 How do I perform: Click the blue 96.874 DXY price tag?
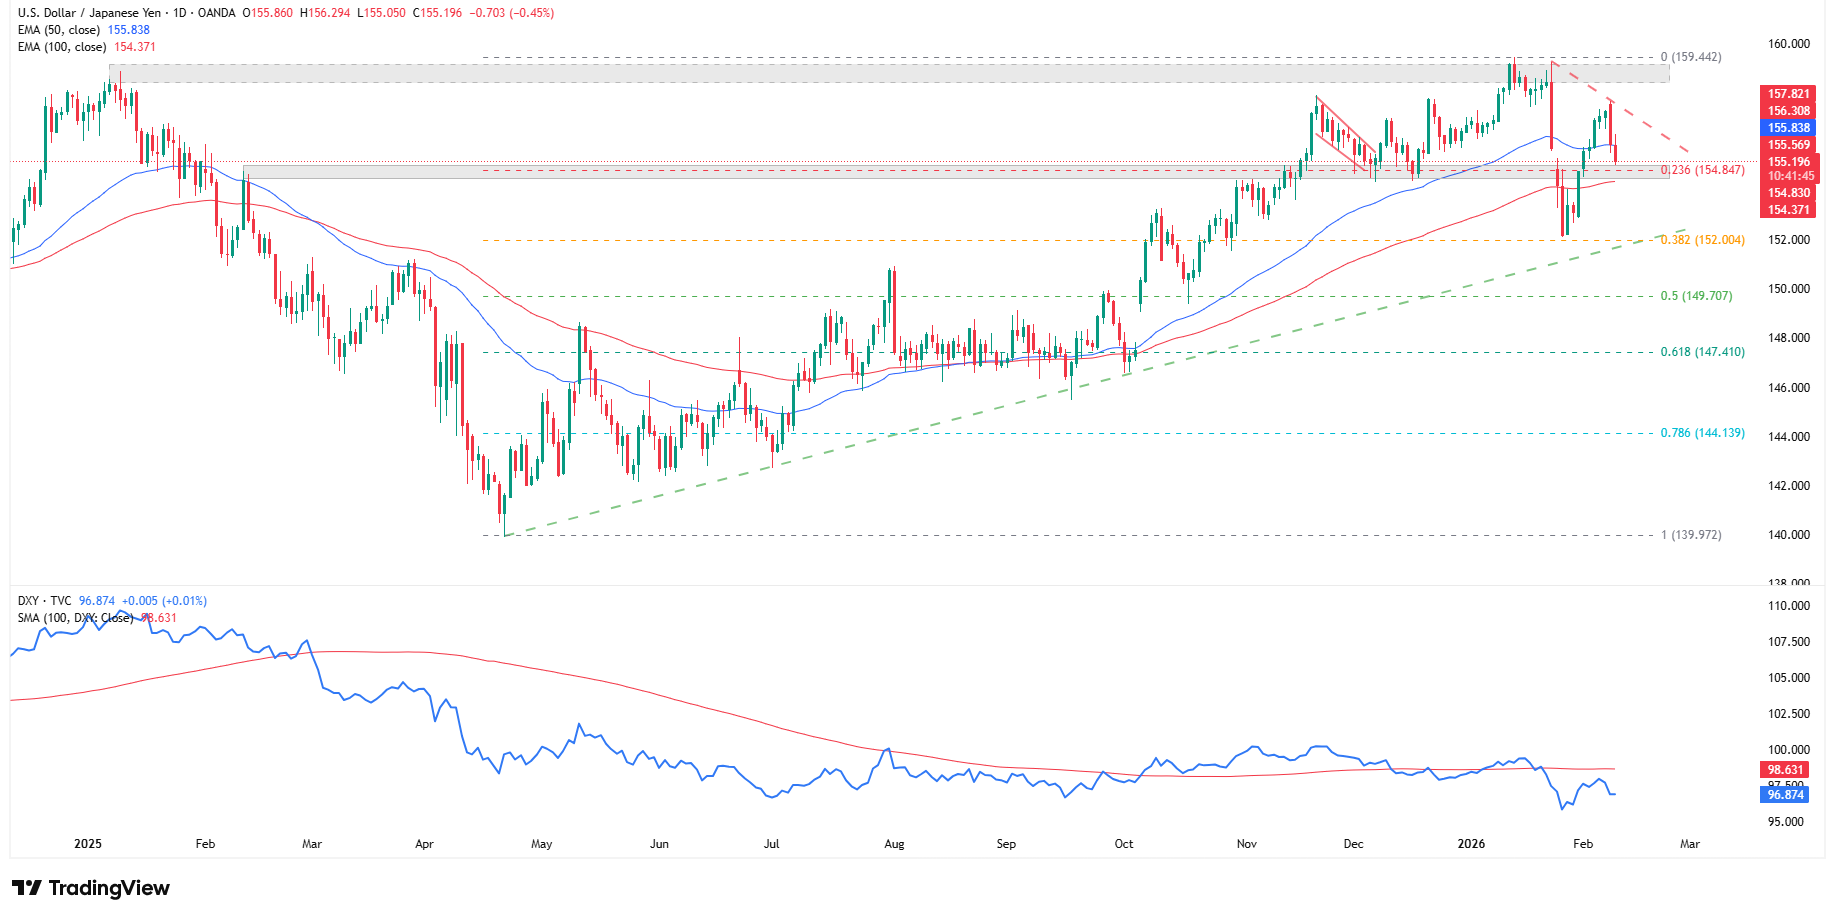[1786, 795]
